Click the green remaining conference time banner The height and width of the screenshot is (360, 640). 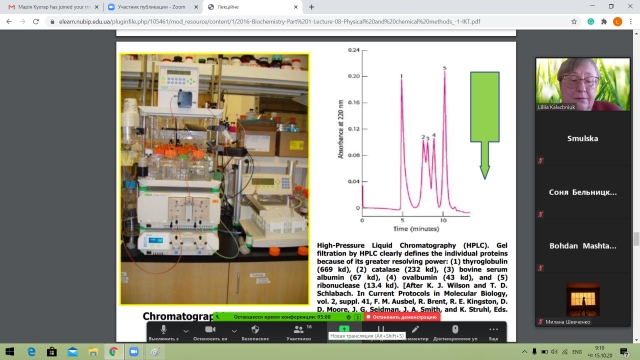pyautogui.click(x=282, y=317)
